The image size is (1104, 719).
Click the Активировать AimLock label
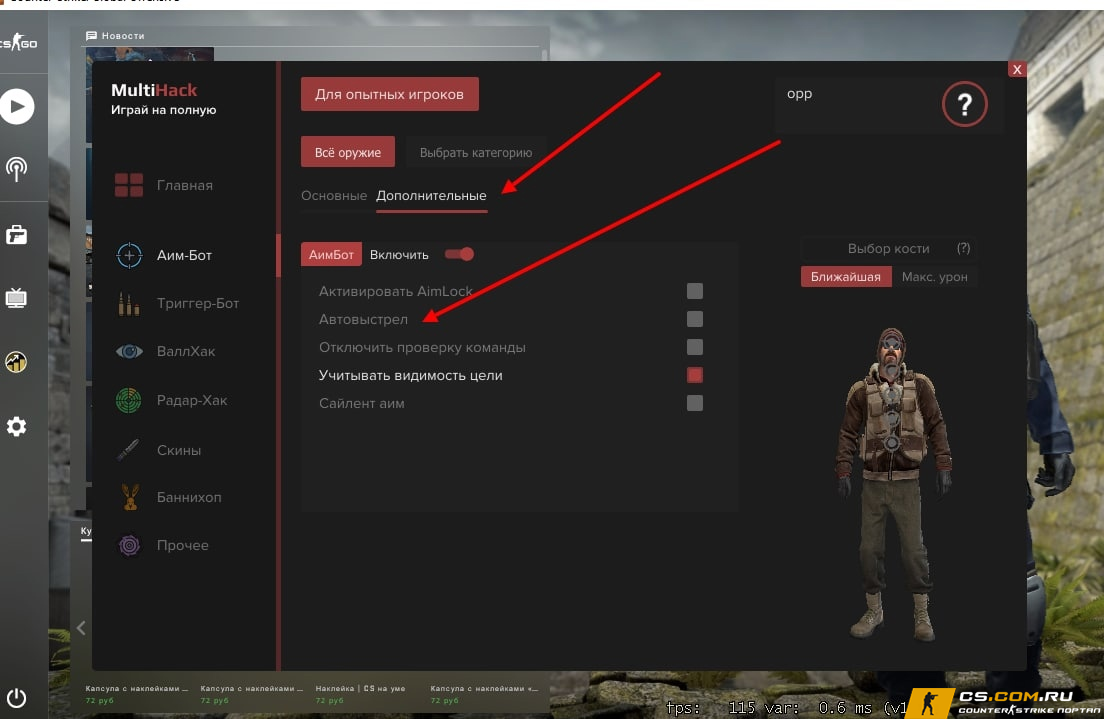396,291
